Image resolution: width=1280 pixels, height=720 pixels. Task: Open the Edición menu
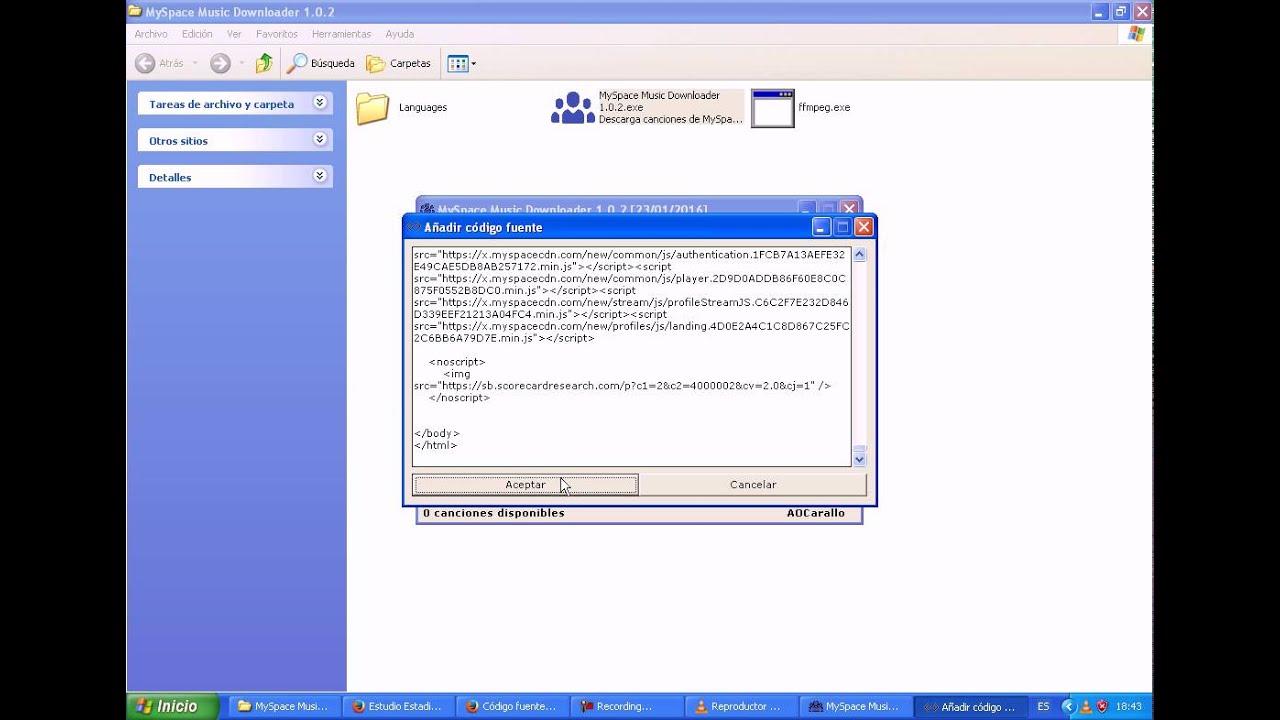tap(197, 34)
